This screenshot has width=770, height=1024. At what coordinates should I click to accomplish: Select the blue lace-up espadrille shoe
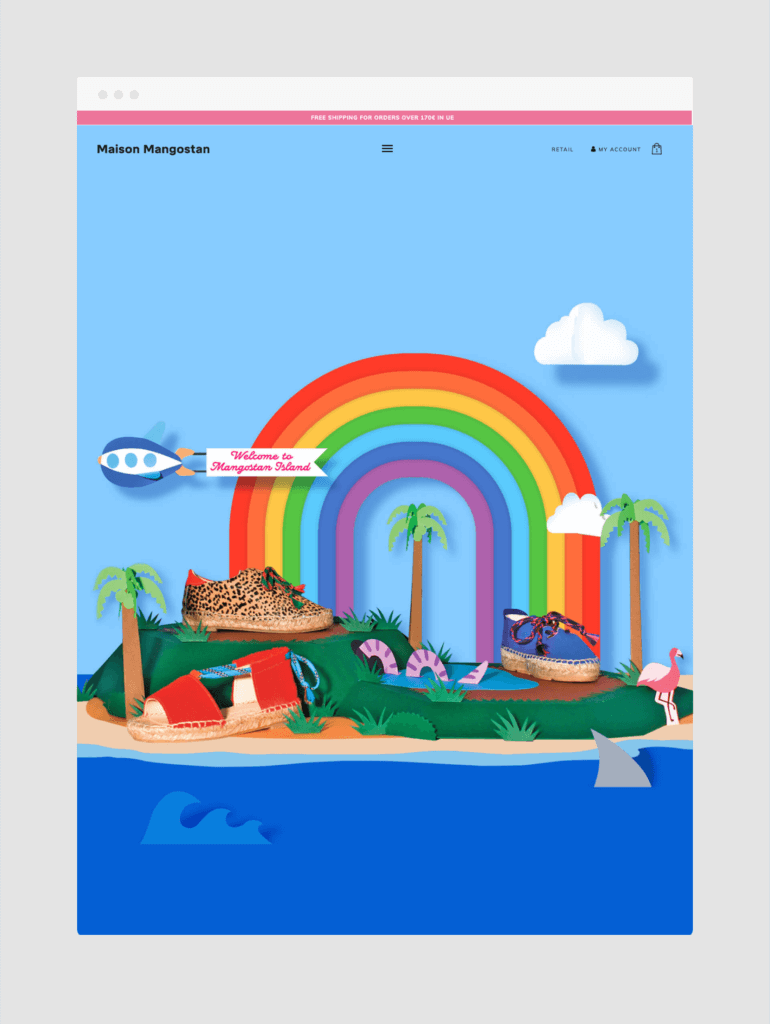pyautogui.click(x=550, y=644)
